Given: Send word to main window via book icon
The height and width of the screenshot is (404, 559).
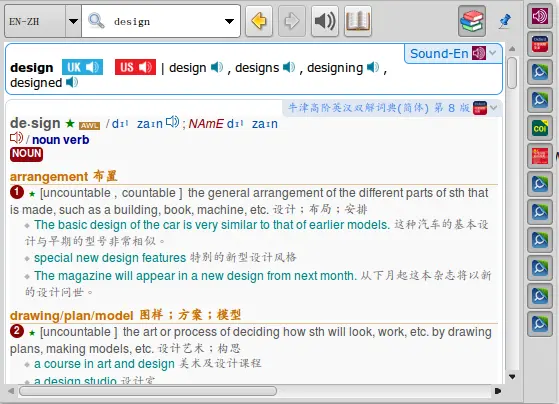Looking at the screenshot, I should pyautogui.click(x=358, y=21).
